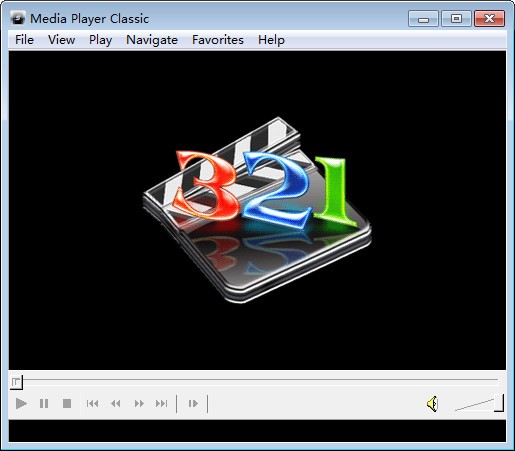The width and height of the screenshot is (515, 451).
Task: Stop playback using the square stop icon
Action: pos(67,404)
